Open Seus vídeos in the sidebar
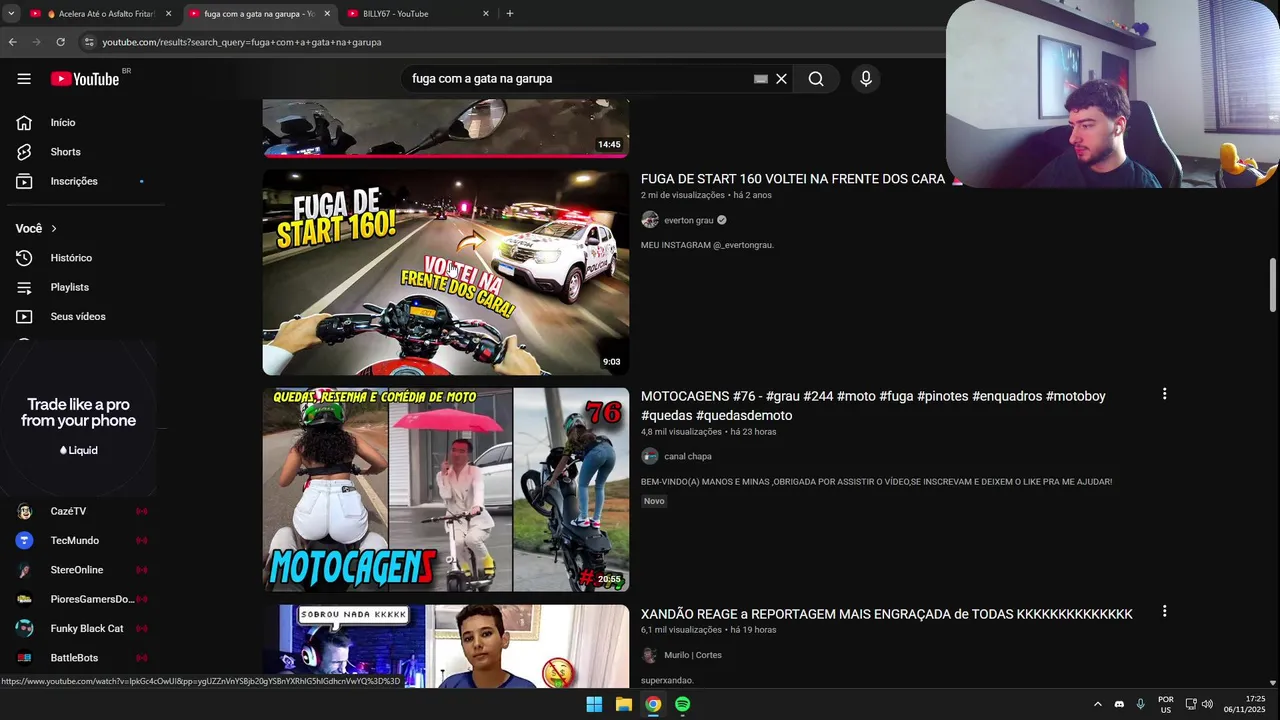 coord(80,317)
